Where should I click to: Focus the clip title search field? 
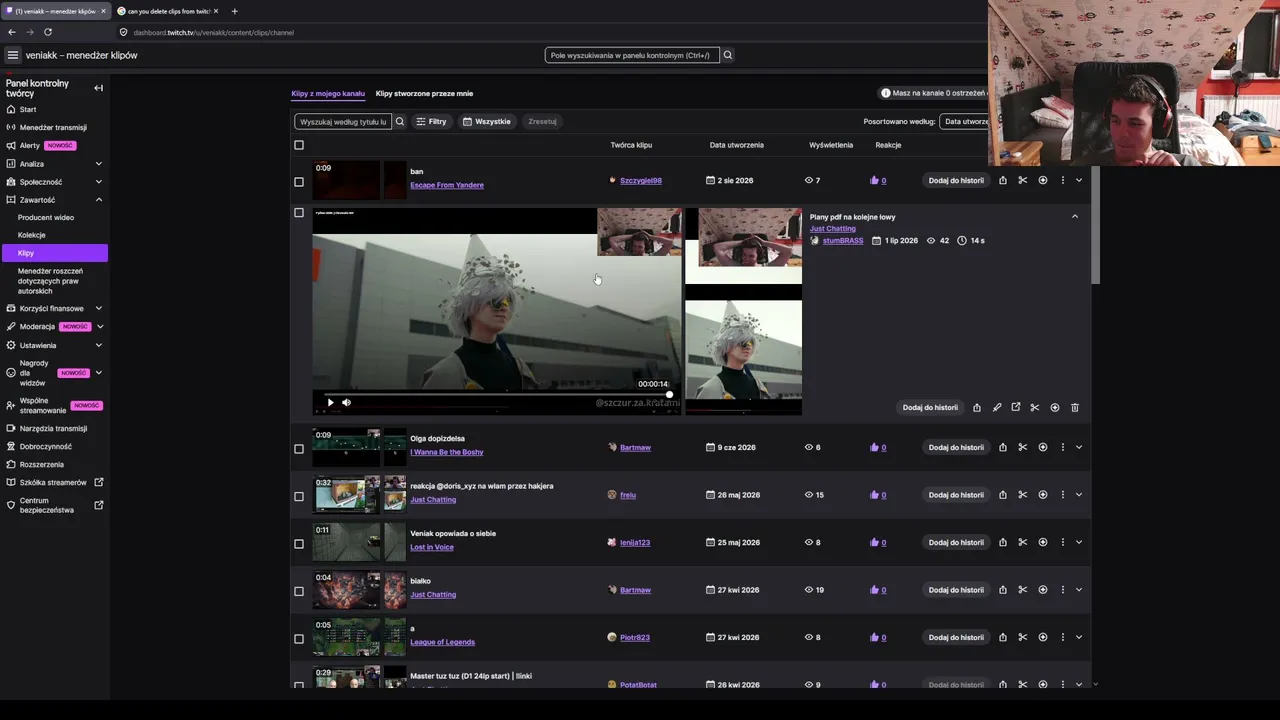click(343, 121)
